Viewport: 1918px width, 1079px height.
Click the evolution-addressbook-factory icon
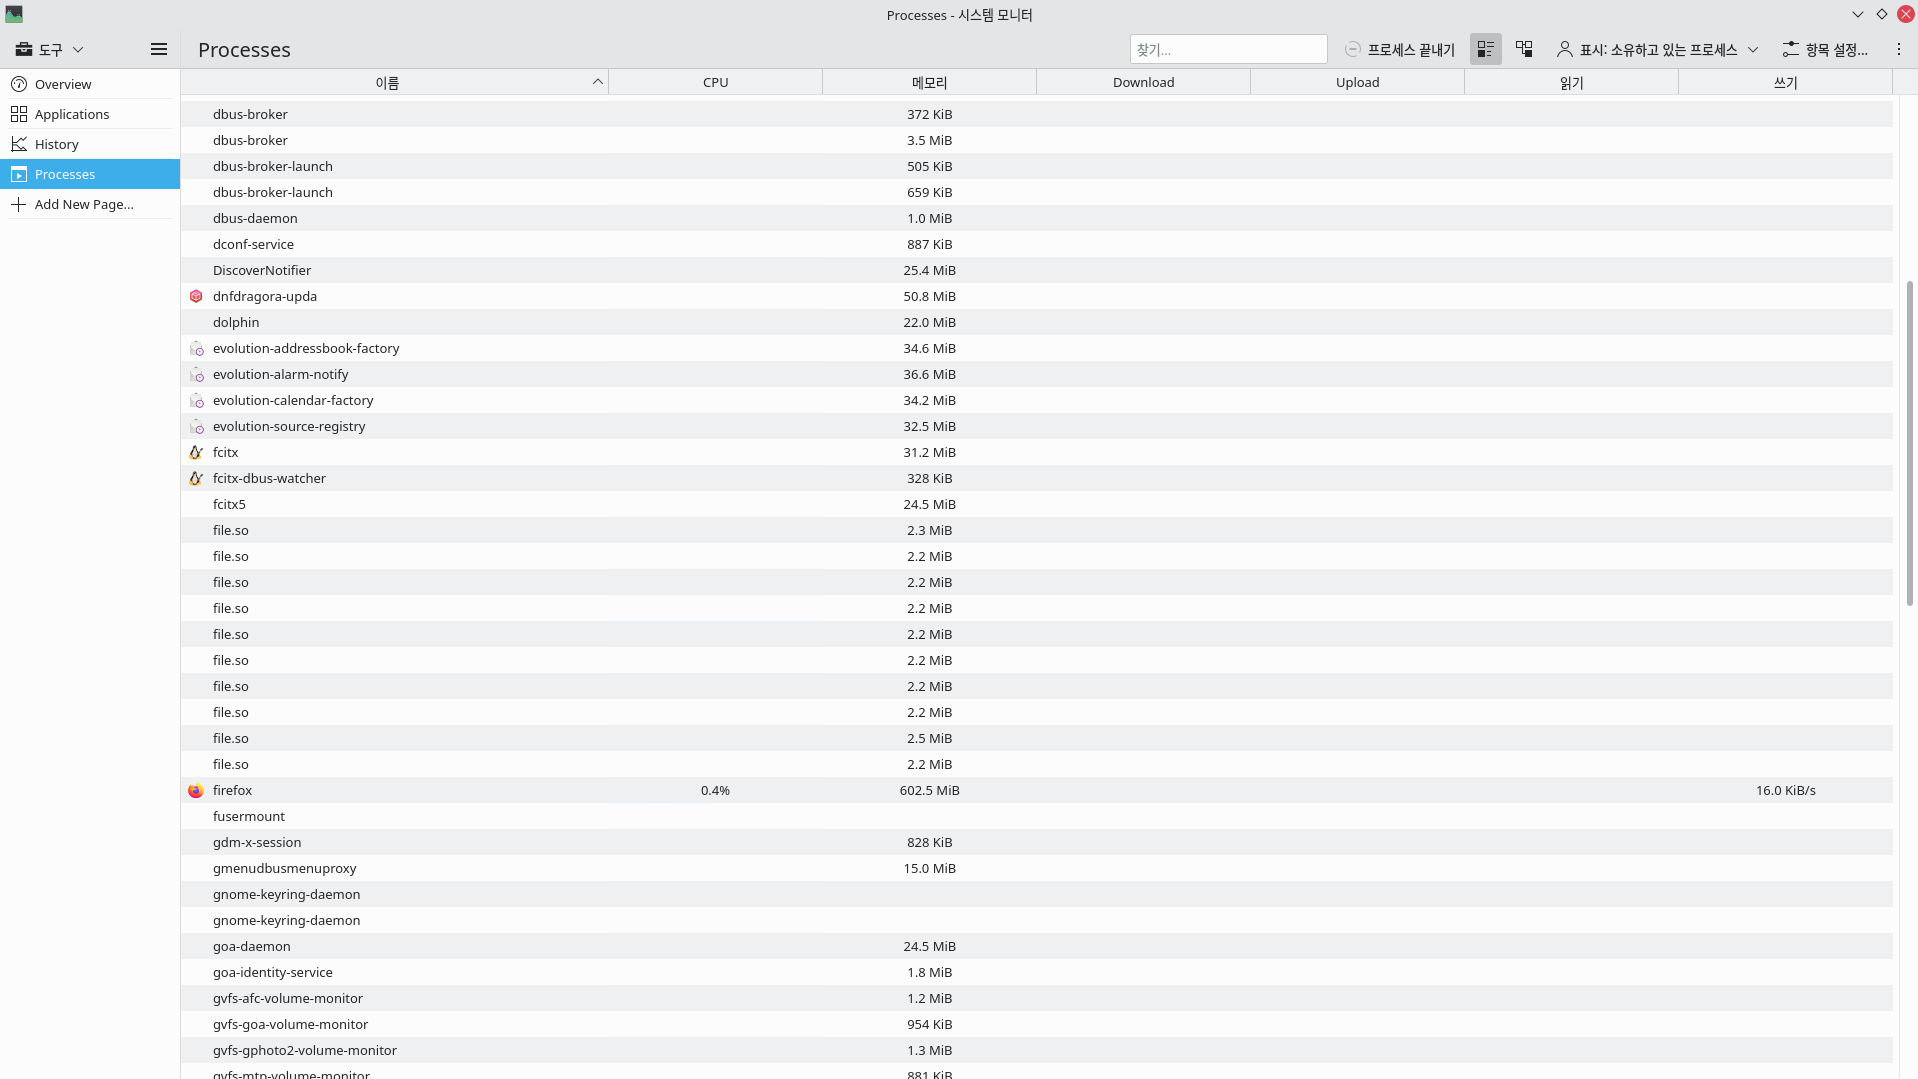pyautogui.click(x=196, y=348)
